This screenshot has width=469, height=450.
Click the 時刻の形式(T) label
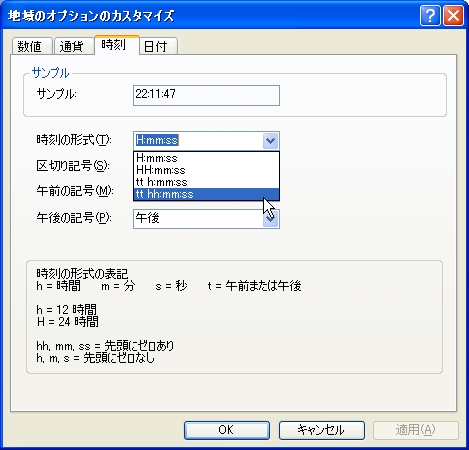74,140
